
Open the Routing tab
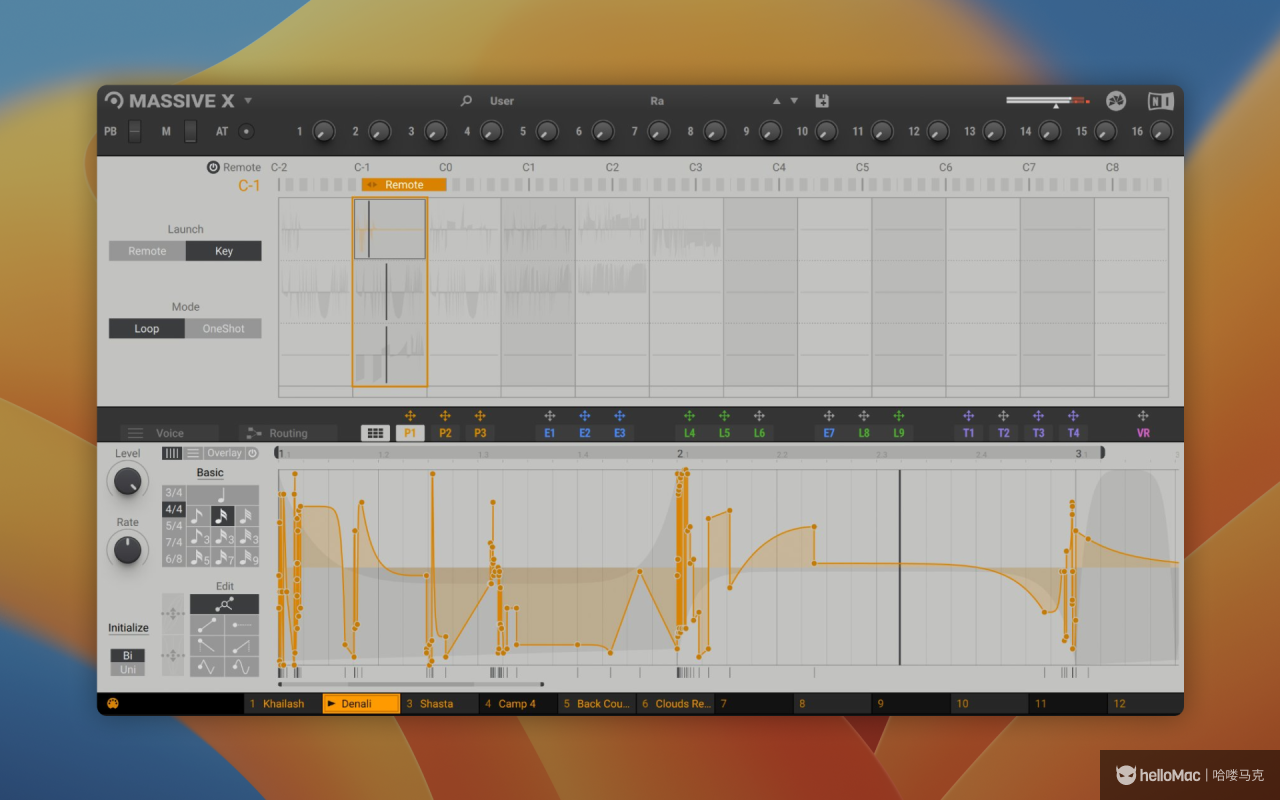(x=288, y=433)
